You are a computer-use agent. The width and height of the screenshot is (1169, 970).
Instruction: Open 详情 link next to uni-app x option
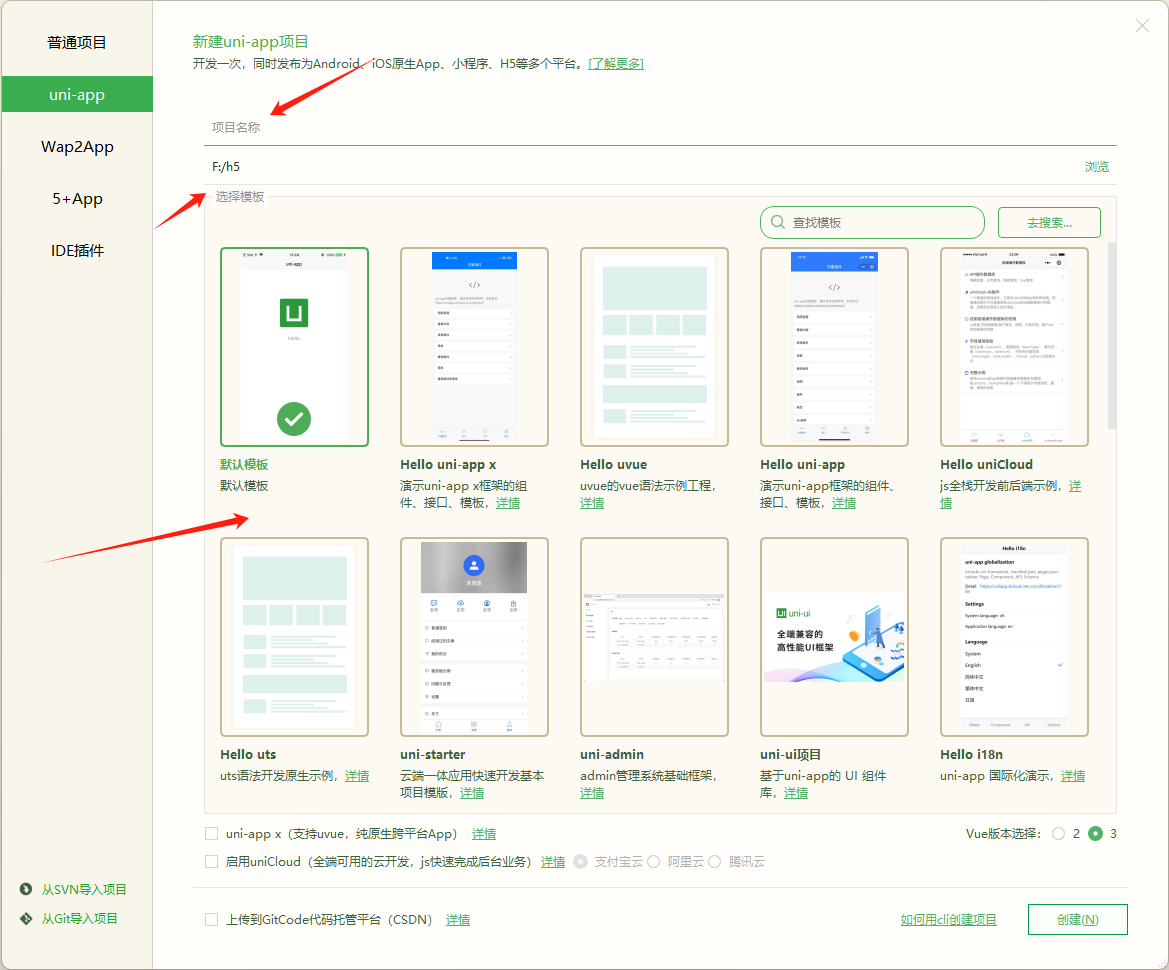(484, 834)
